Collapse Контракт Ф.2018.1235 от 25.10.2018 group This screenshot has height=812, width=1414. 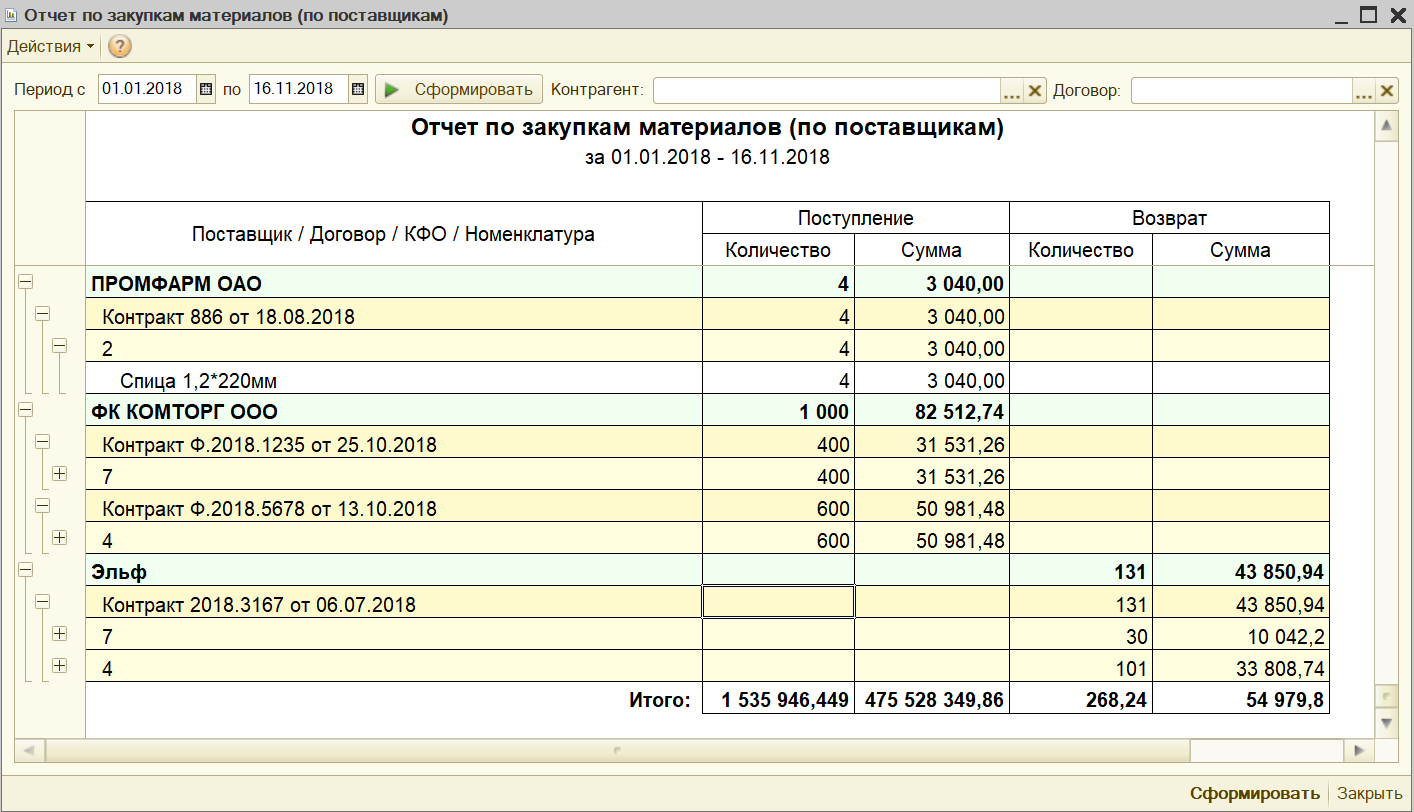click(42, 442)
